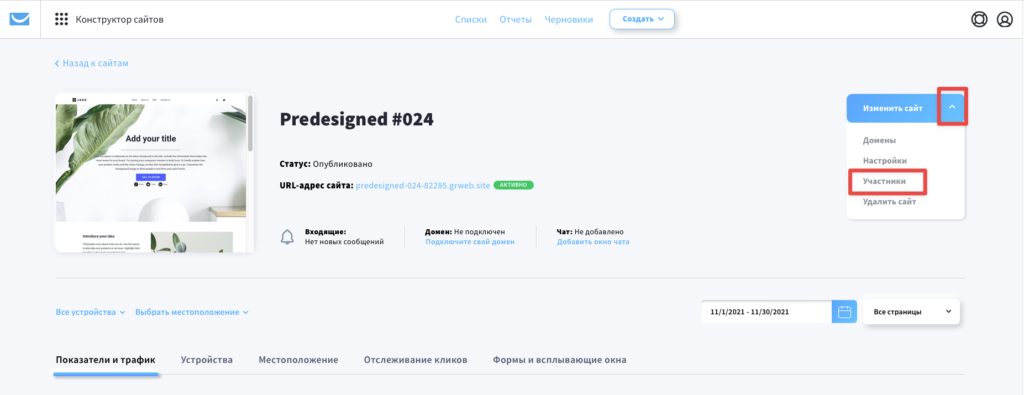
Task: Open the user account profile icon
Action: pyautogui.click(x=1004, y=20)
